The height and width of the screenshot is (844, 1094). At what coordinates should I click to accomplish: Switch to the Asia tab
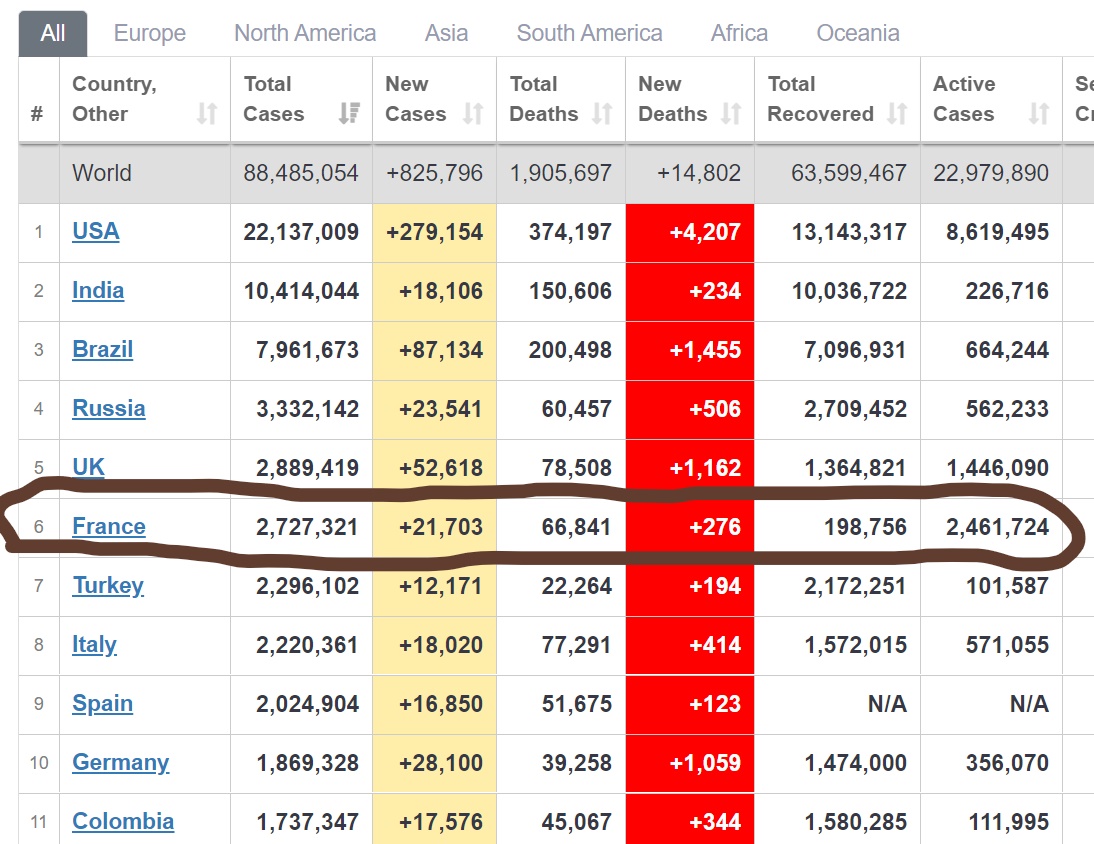pyautogui.click(x=447, y=33)
